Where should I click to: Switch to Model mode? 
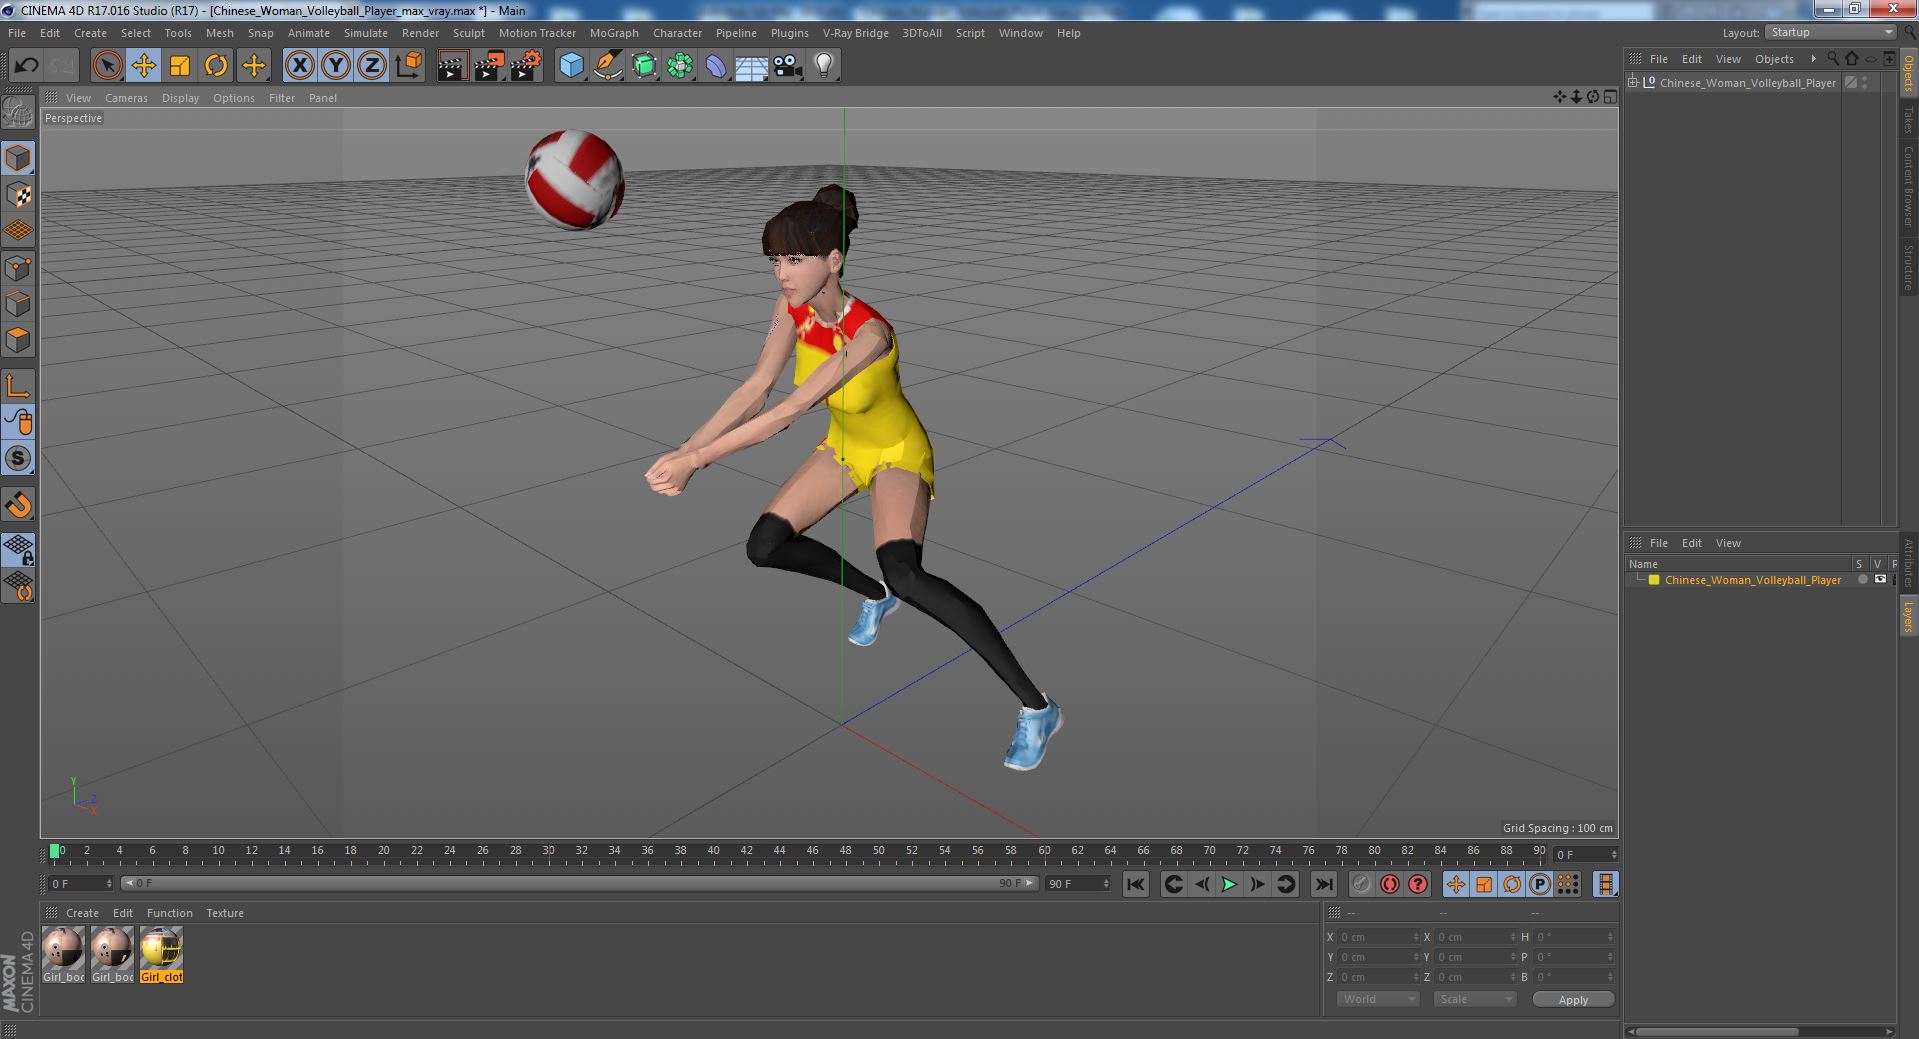pyautogui.click(x=18, y=158)
